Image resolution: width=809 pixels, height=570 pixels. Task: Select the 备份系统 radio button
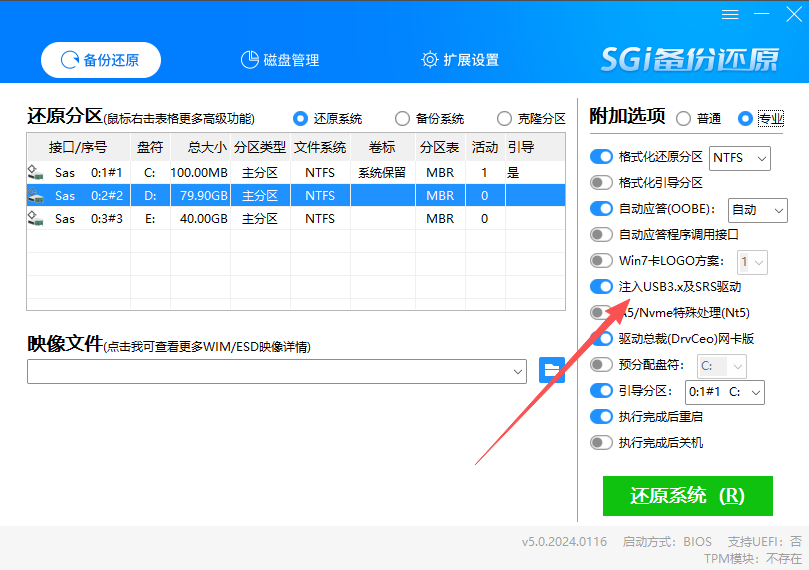402,119
